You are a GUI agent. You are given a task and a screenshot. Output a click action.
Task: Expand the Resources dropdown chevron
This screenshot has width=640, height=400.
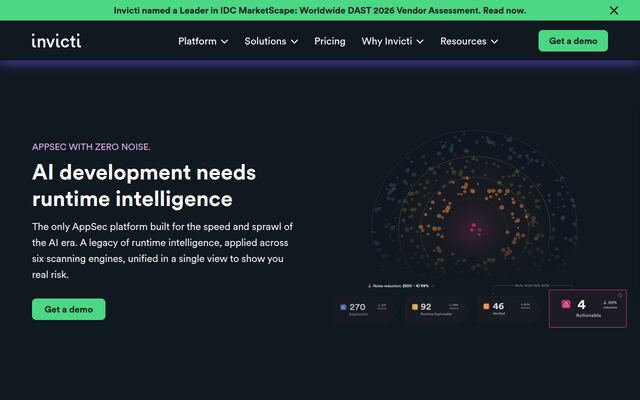coord(494,42)
